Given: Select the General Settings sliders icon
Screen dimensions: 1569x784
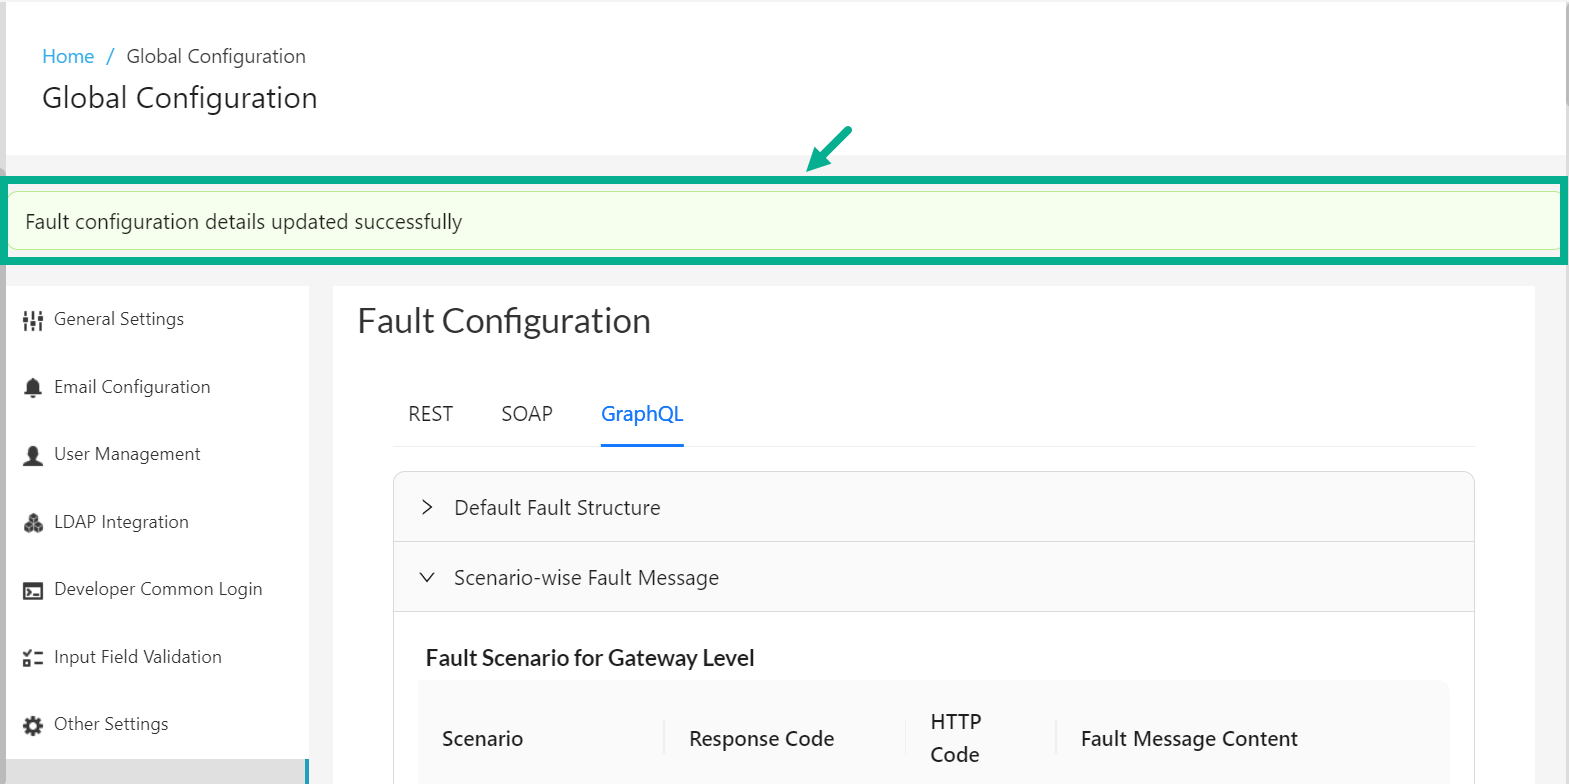Looking at the screenshot, I should 33,318.
